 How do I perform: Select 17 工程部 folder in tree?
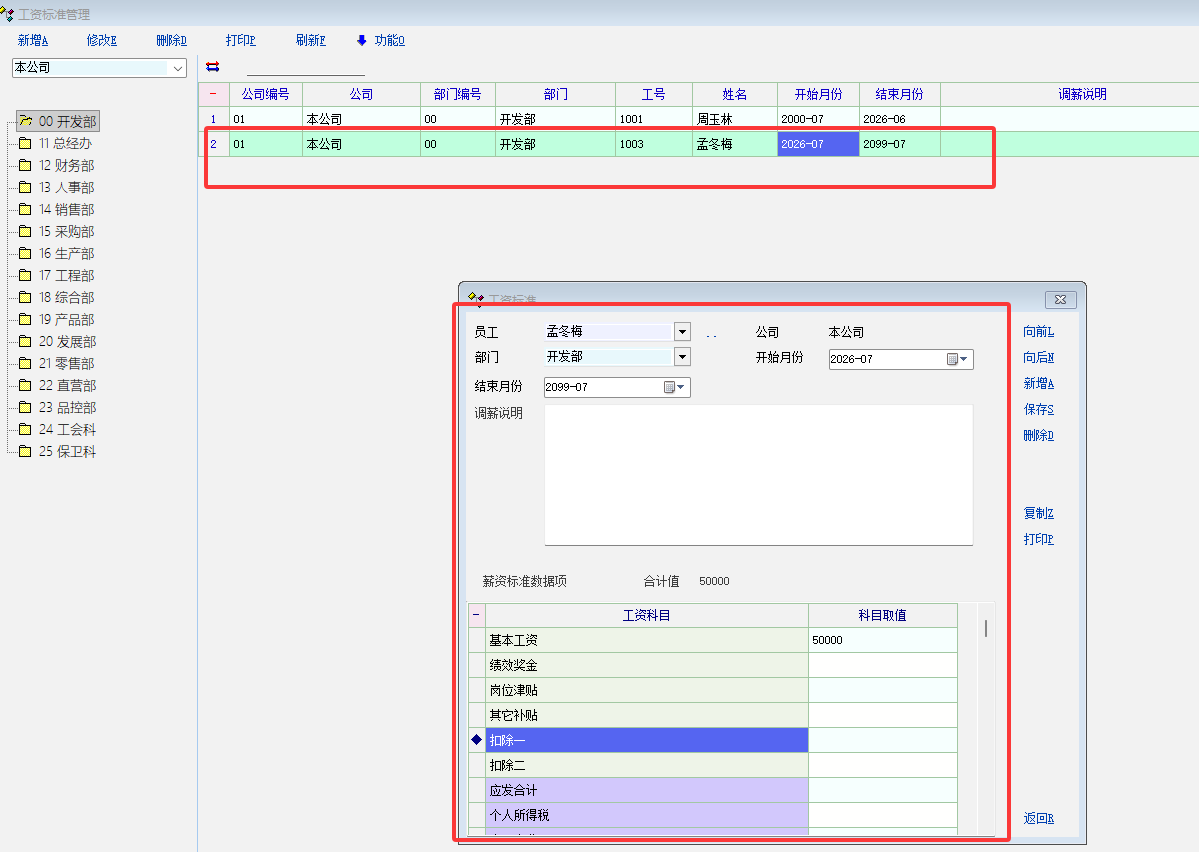click(57, 276)
